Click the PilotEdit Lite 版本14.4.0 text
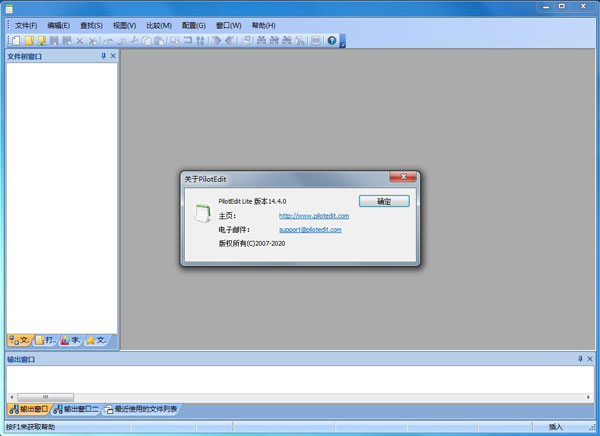The width and height of the screenshot is (600, 436). pos(253,201)
